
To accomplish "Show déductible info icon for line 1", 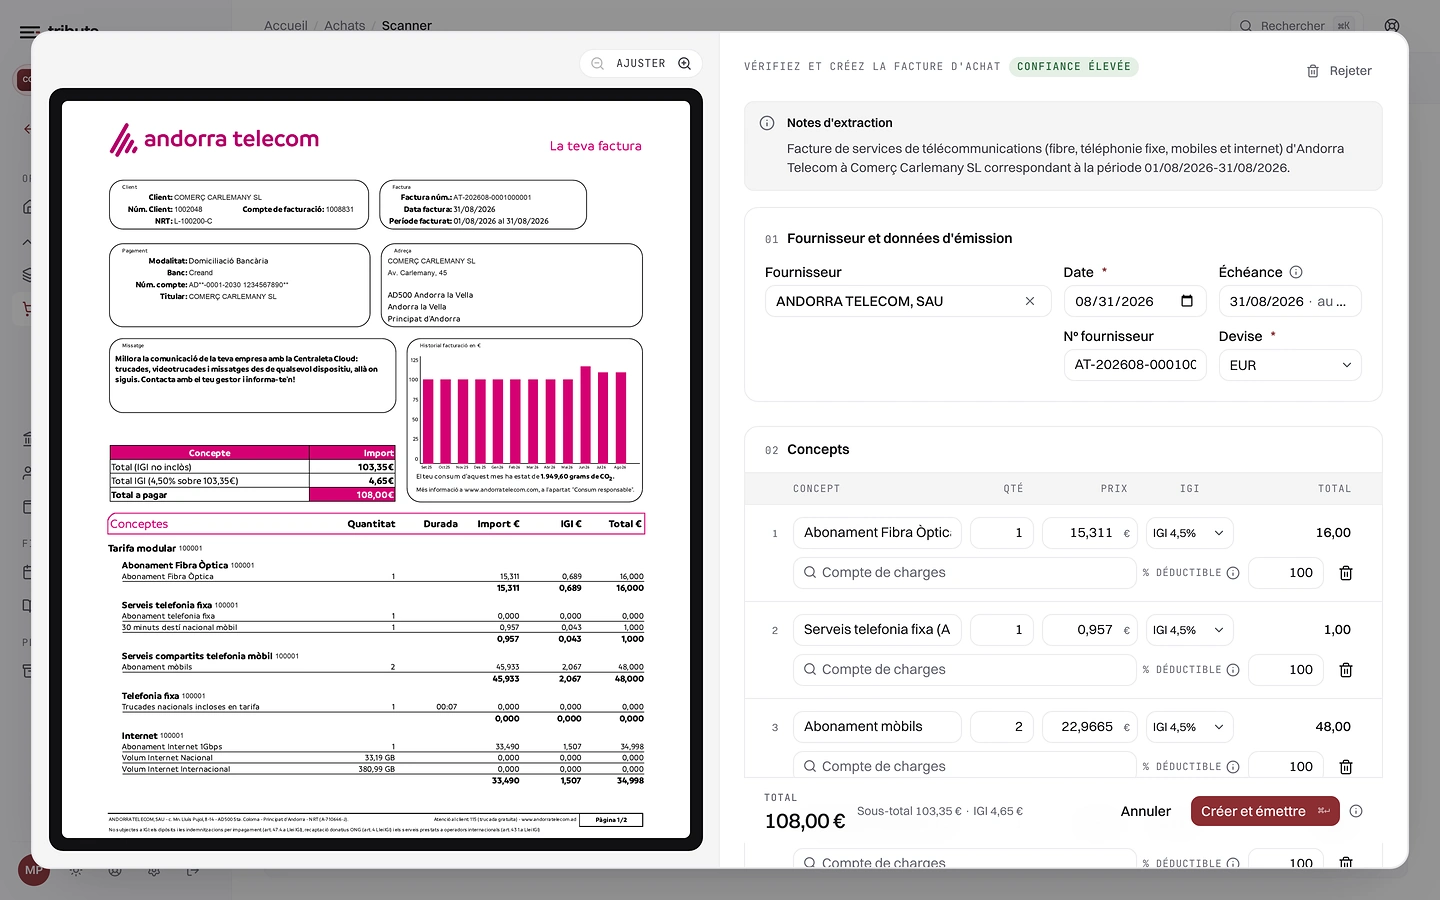I will [x=1233, y=573].
